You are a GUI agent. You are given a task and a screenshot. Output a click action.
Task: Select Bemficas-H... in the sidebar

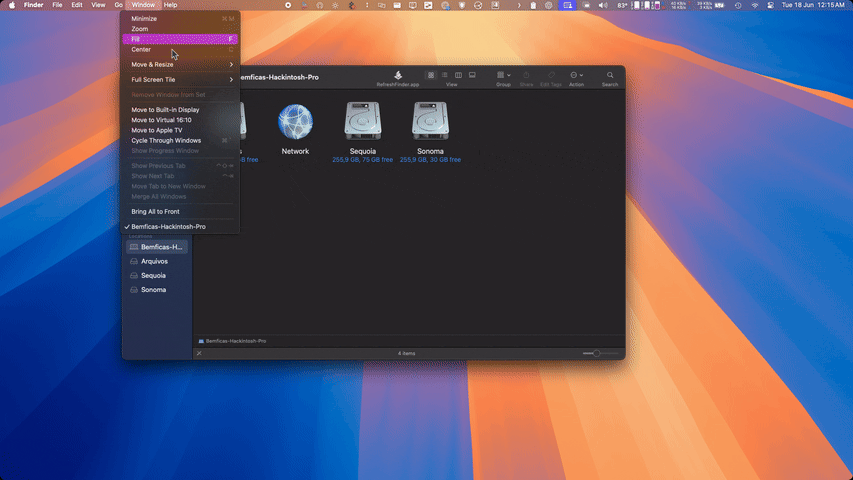pos(157,247)
